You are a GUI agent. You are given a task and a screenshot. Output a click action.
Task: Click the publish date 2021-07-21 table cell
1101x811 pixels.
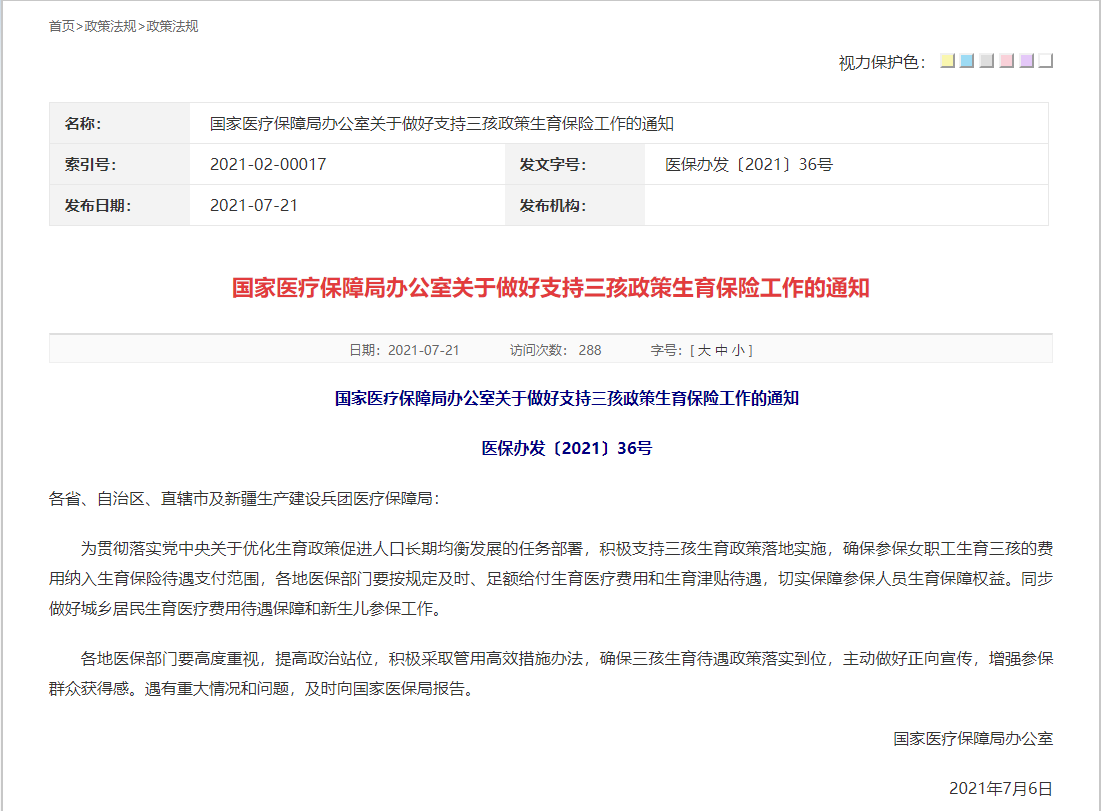tap(254, 206)
